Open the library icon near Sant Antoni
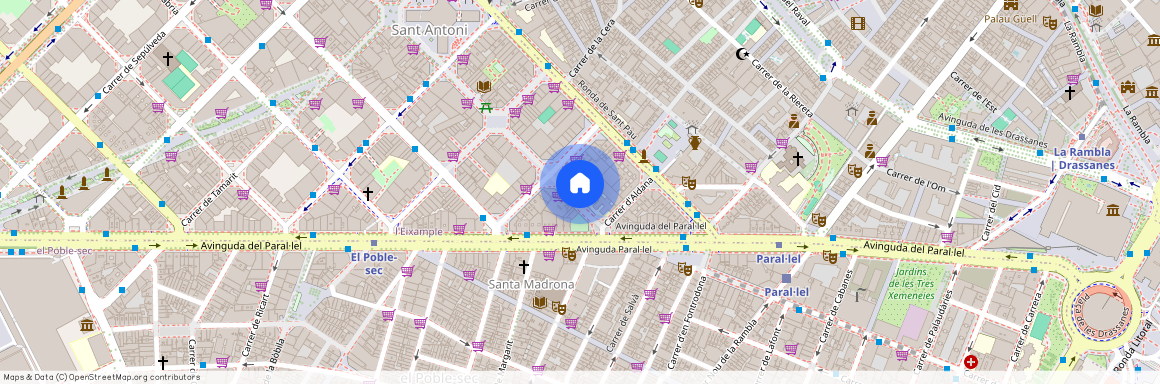Image resolution: width=1160 pixels, height=384 pixels. (484, 87)
